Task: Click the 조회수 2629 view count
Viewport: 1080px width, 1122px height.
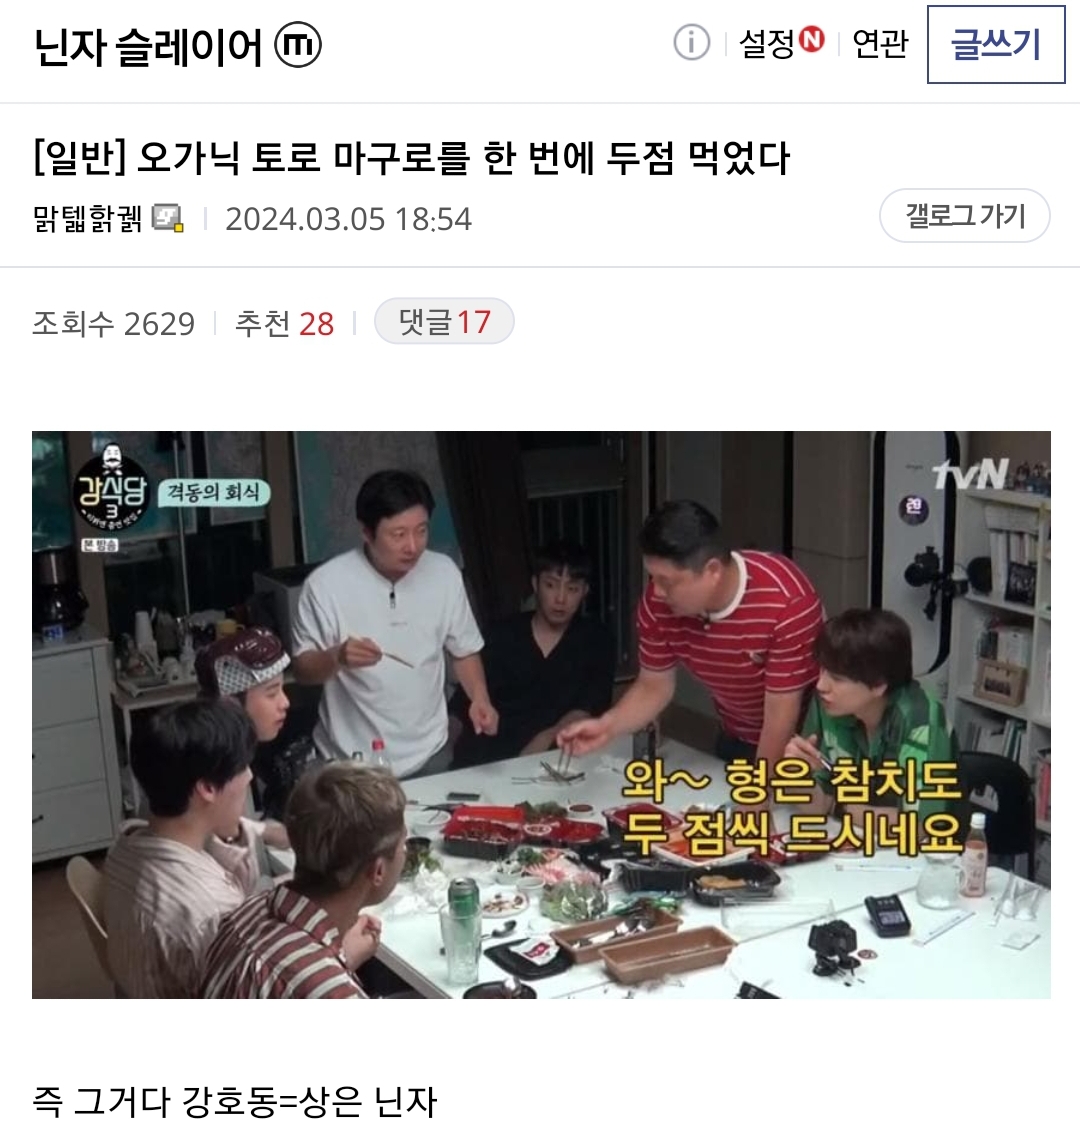Action: click(x=114, y=323)
